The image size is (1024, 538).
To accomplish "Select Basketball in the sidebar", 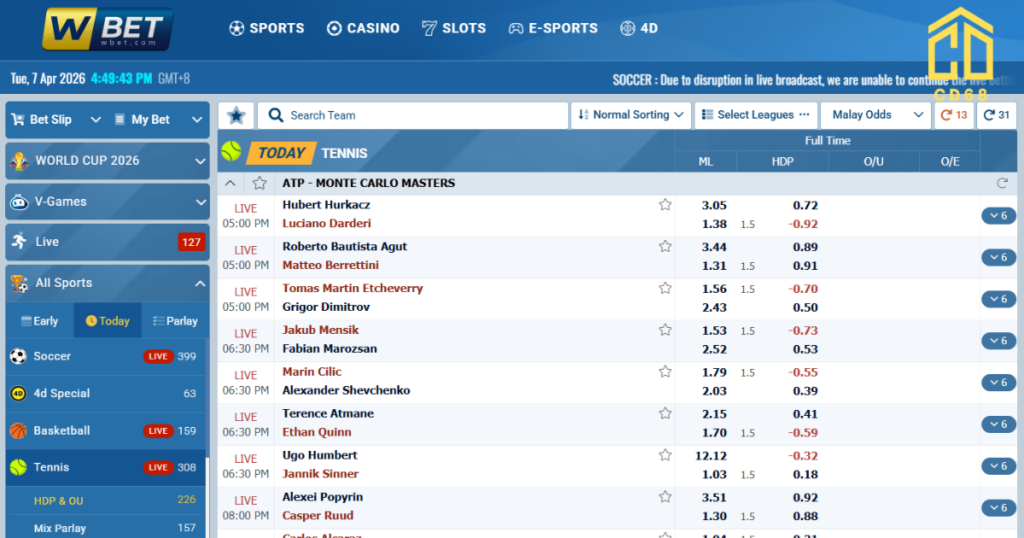I will 61,431.
